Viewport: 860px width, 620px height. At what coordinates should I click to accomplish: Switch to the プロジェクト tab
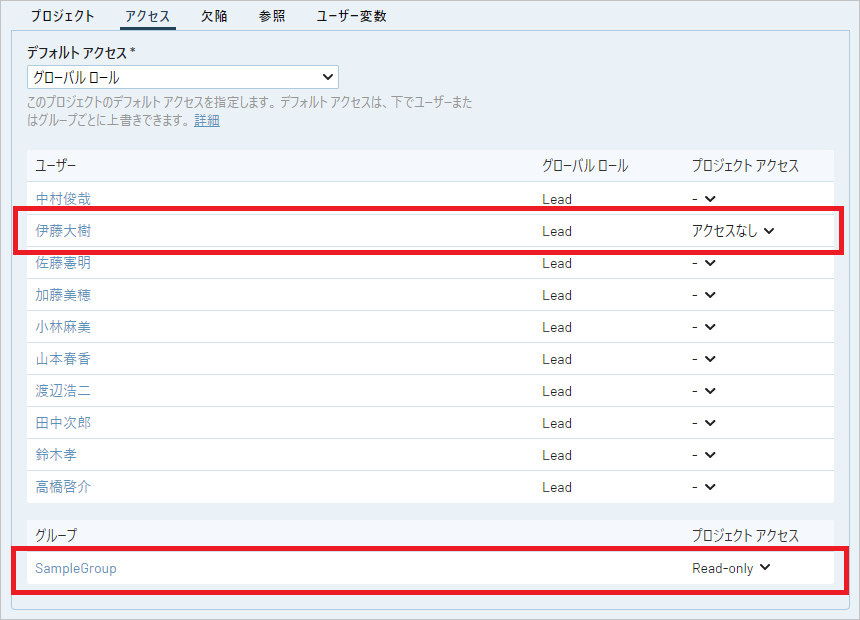click(62, 16)
